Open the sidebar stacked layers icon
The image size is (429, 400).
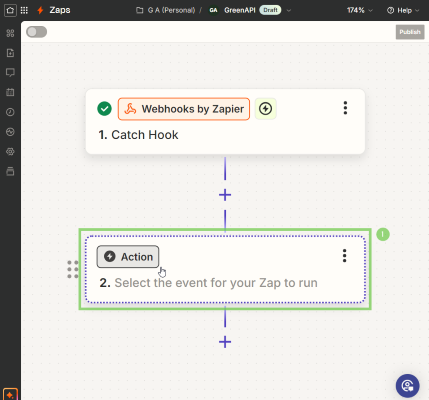tap(10, 171)
